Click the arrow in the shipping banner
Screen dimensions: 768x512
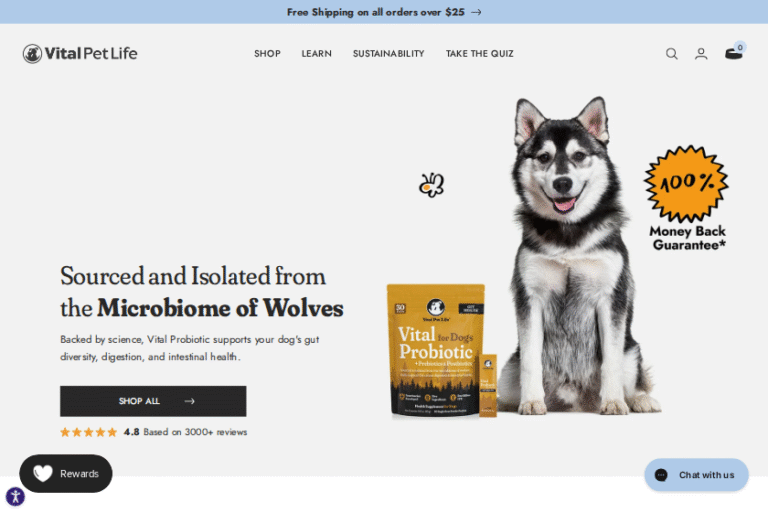(476, 12)
